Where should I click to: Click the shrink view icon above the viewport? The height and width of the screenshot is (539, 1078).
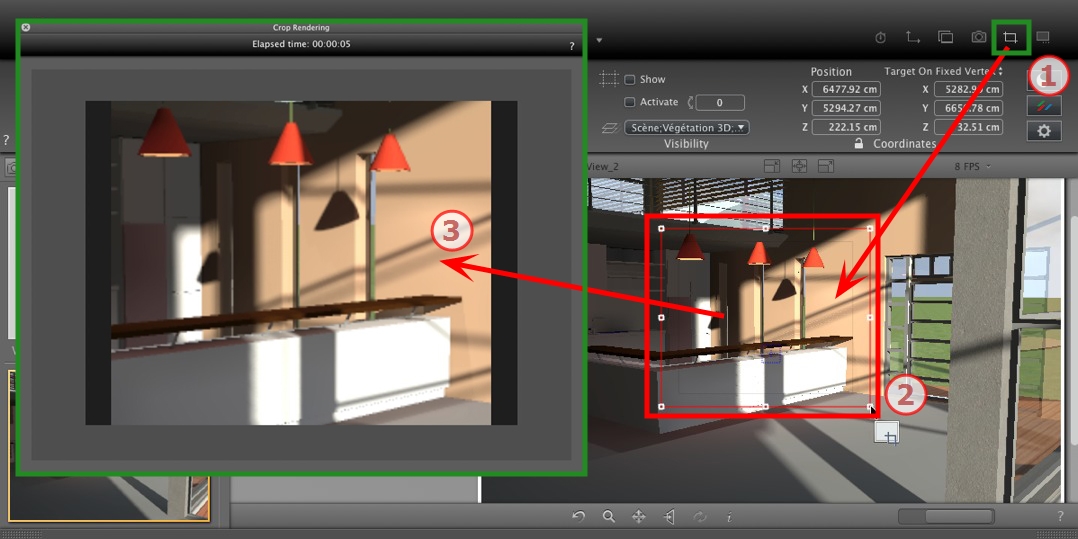click(772, 166)
